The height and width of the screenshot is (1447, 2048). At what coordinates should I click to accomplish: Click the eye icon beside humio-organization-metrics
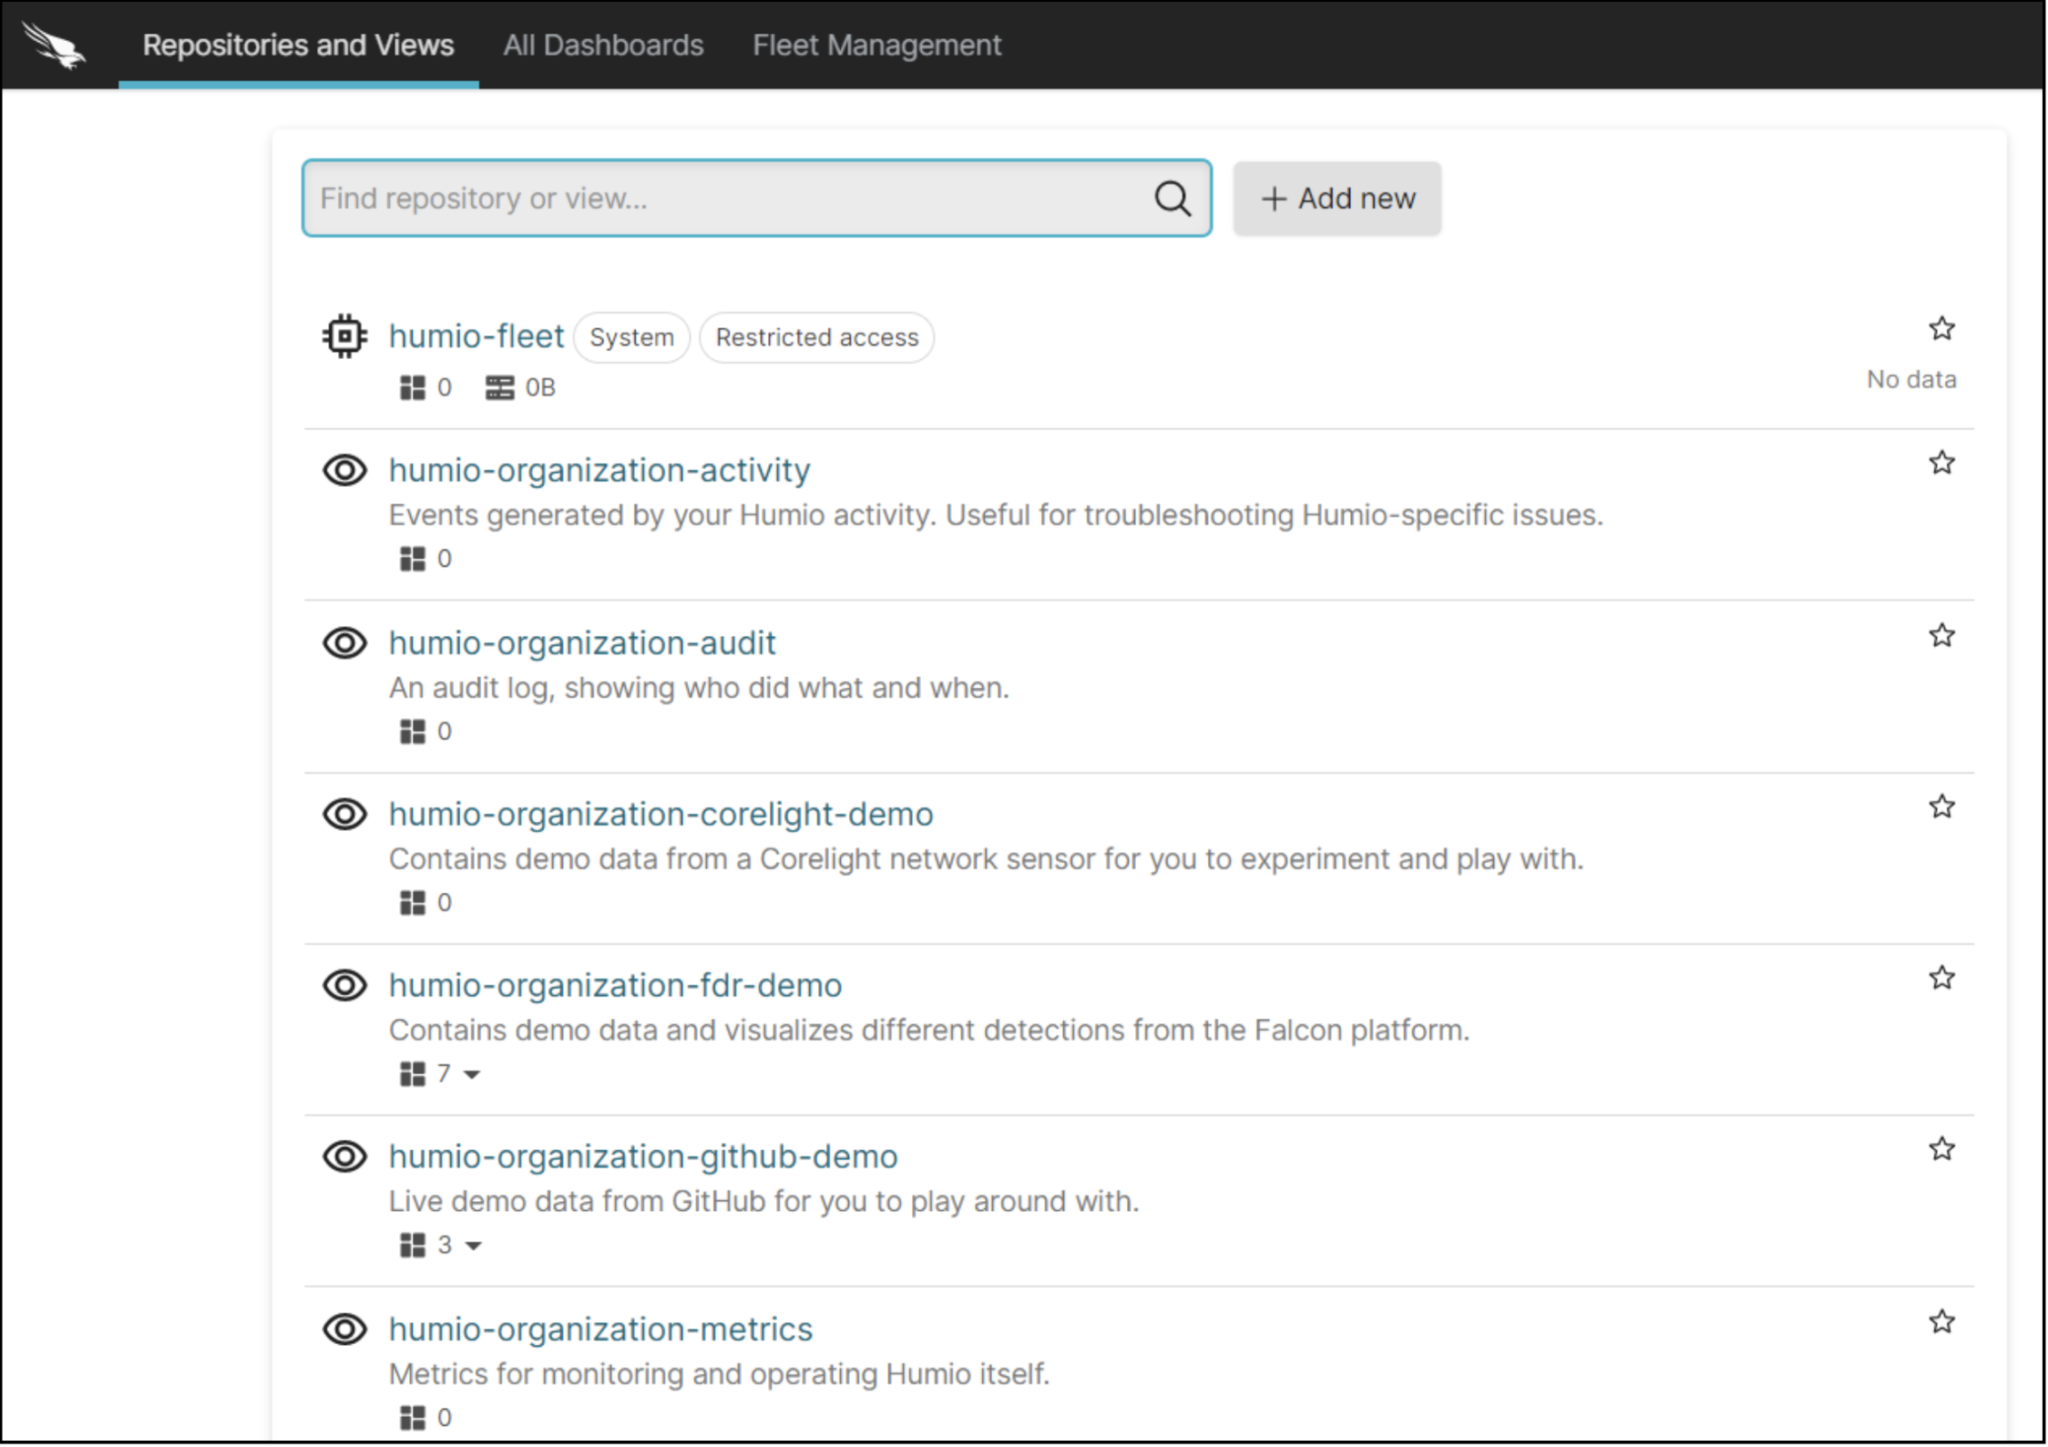[345, 1329]
